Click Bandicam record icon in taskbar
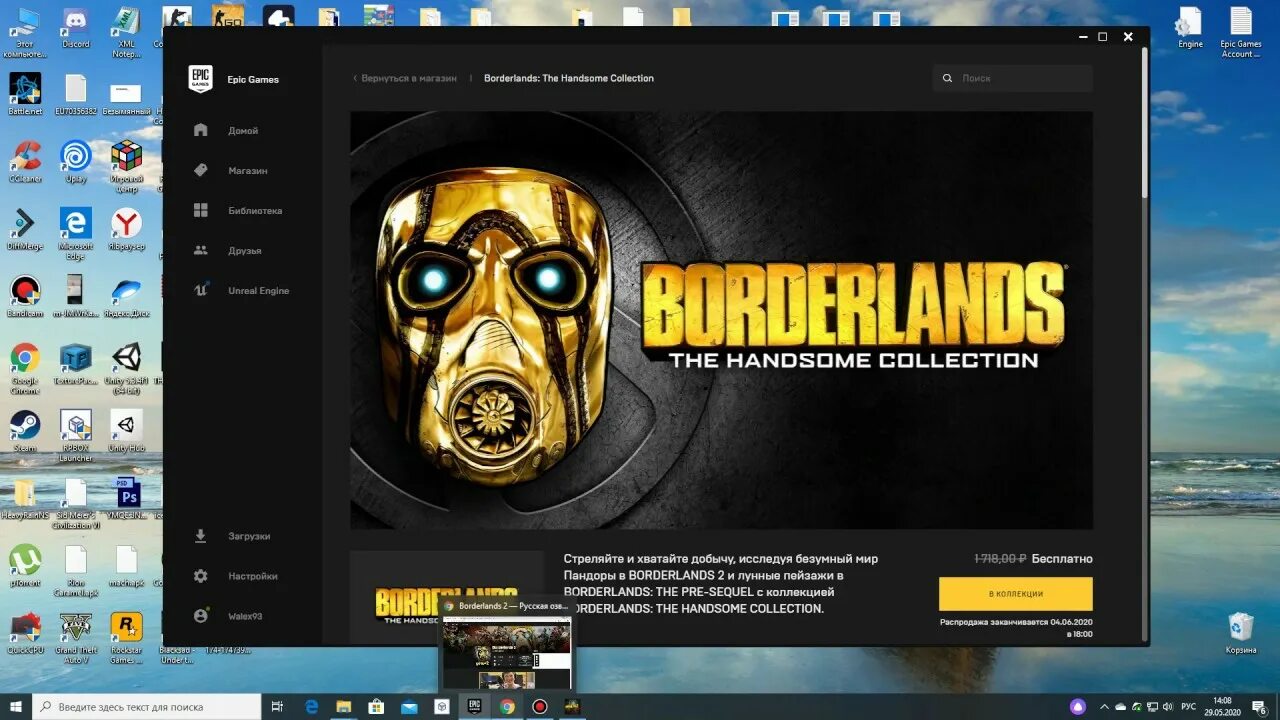 (x=540, y=707)
